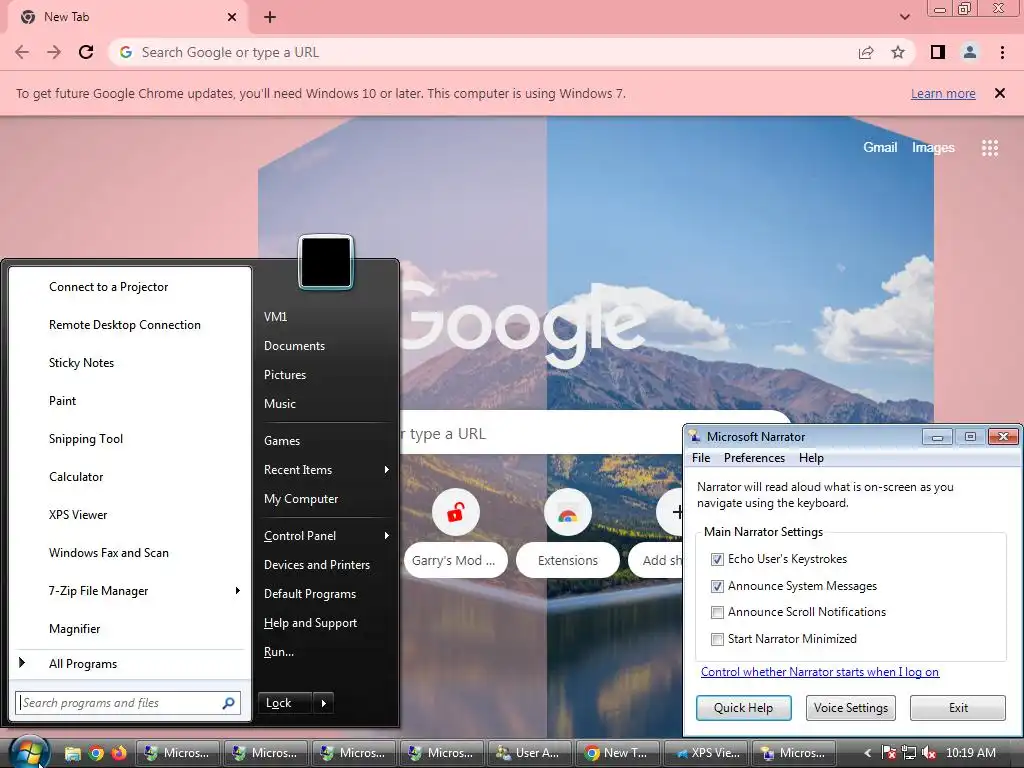The image size is (1024, 768).
Task: Open Garry's Mod shortcut icon
Action: [x=456, y=512]
